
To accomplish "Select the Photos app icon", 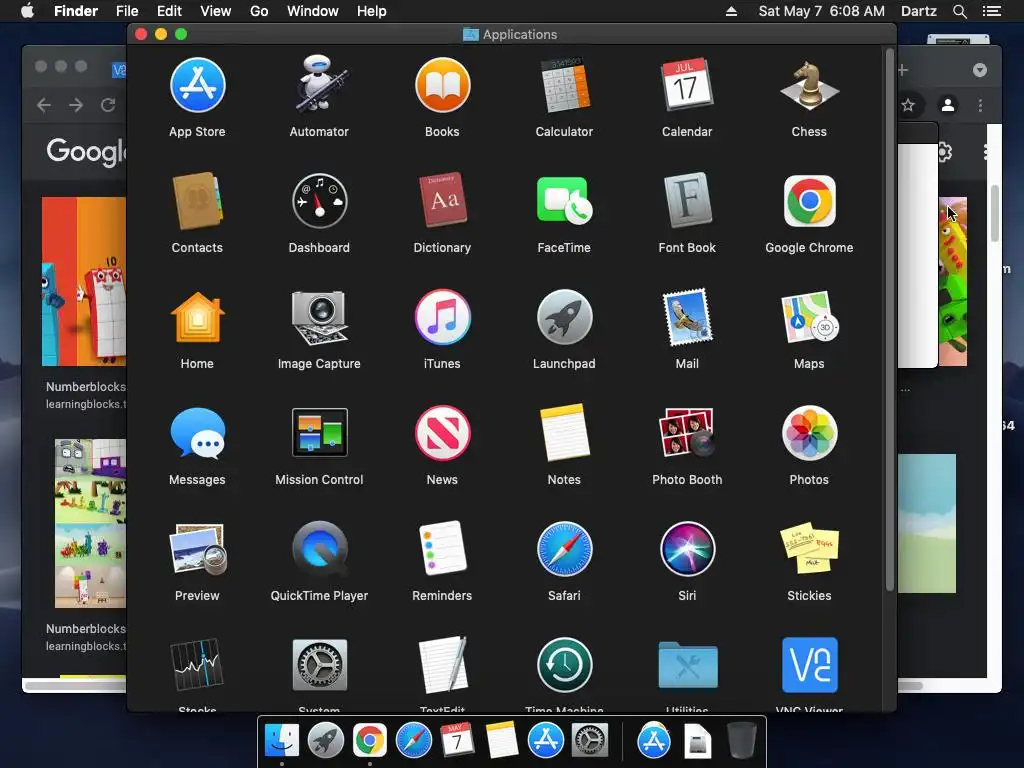I will click(809, 432).
